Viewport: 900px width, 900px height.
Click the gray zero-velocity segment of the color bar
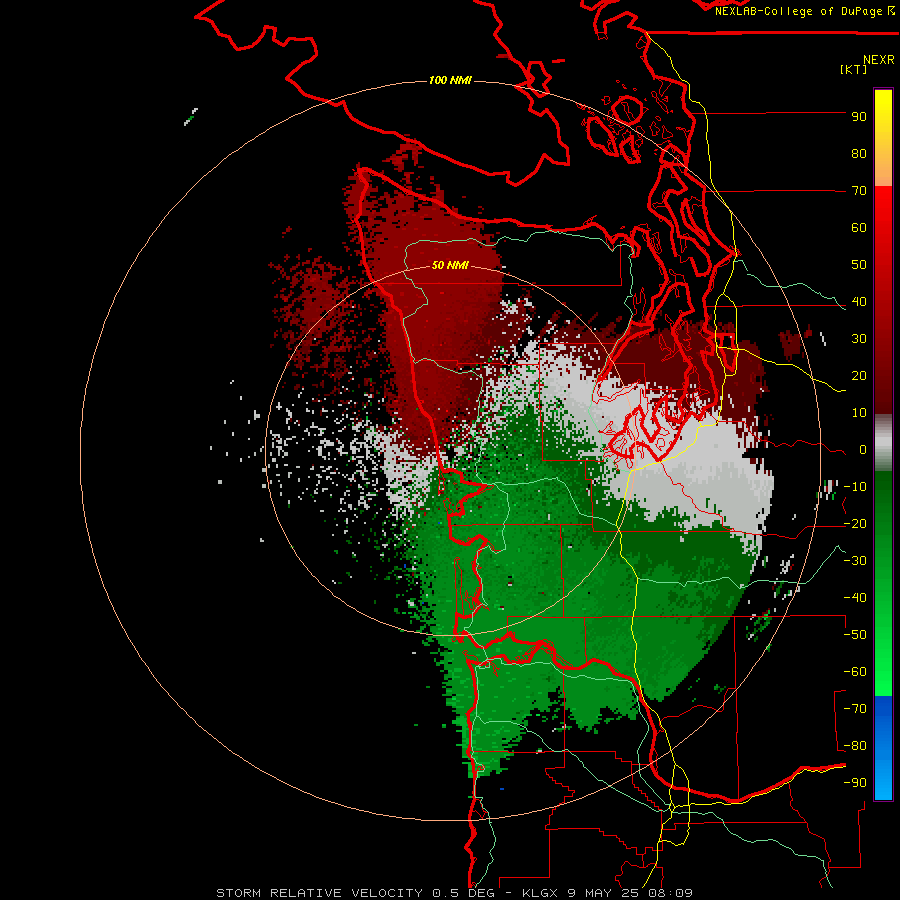pyautogui.click(x=883, y=443)
